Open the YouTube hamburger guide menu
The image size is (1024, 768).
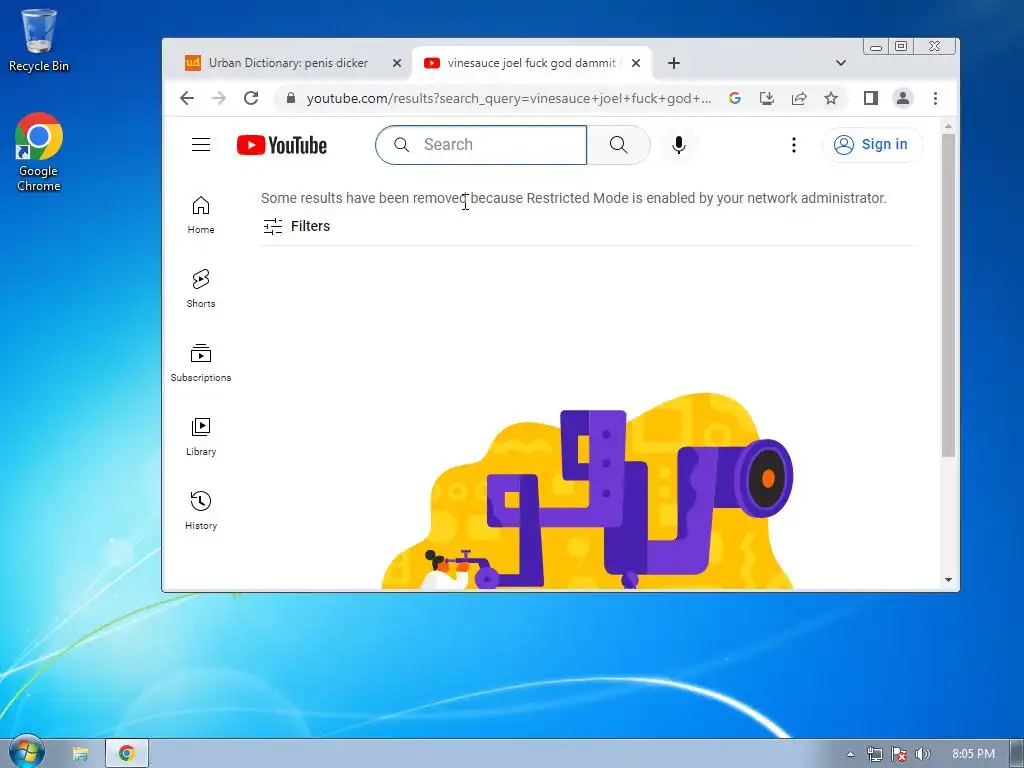coord(200,144)
